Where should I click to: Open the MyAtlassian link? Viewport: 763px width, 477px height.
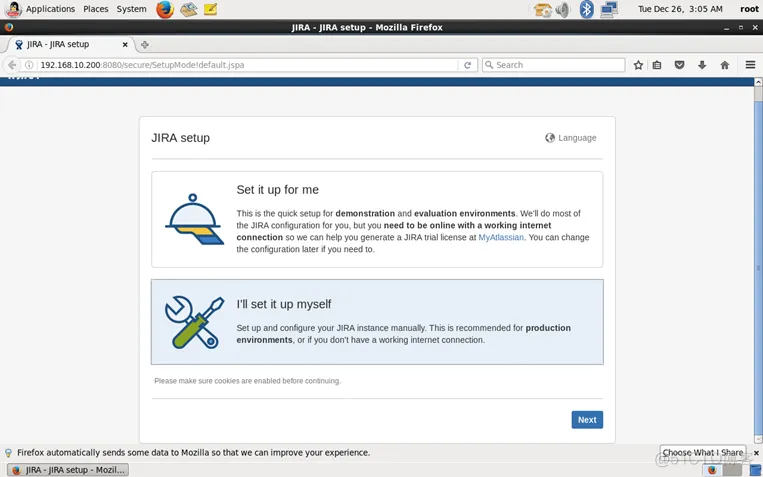tap(501, 237)
